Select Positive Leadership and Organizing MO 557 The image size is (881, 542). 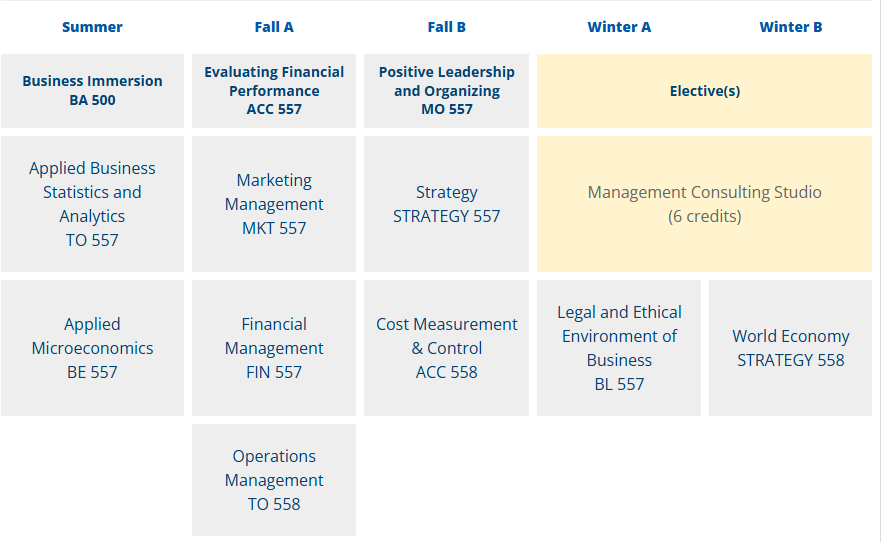tap(446, 91)
